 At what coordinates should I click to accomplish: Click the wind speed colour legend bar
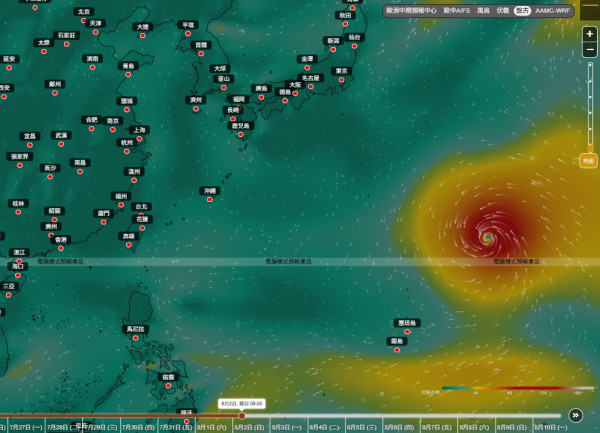518,388
